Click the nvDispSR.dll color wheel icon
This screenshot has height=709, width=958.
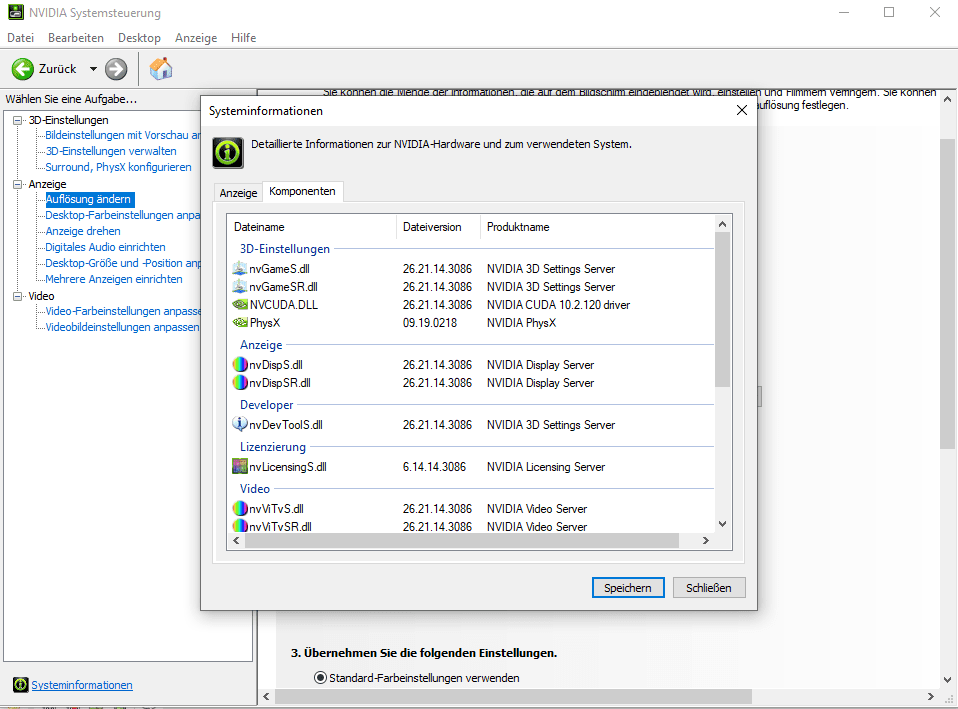click(x=240, y=383)
